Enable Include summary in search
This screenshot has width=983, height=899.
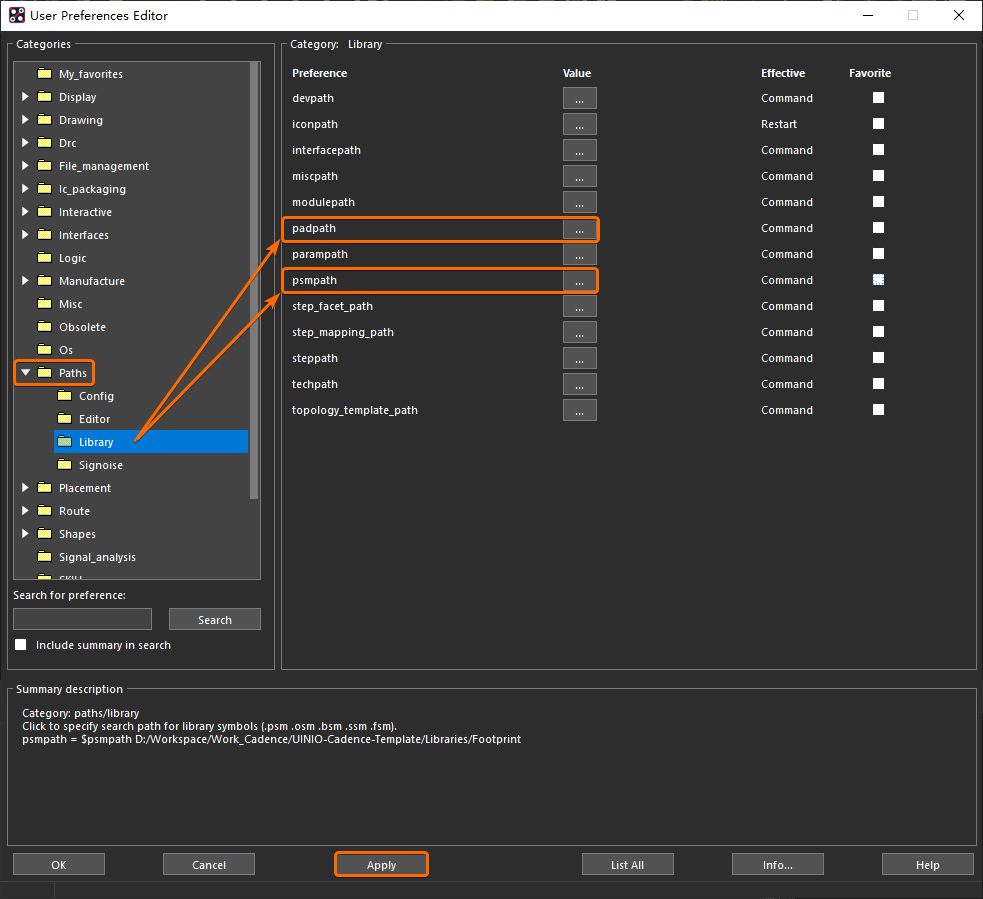21,645
